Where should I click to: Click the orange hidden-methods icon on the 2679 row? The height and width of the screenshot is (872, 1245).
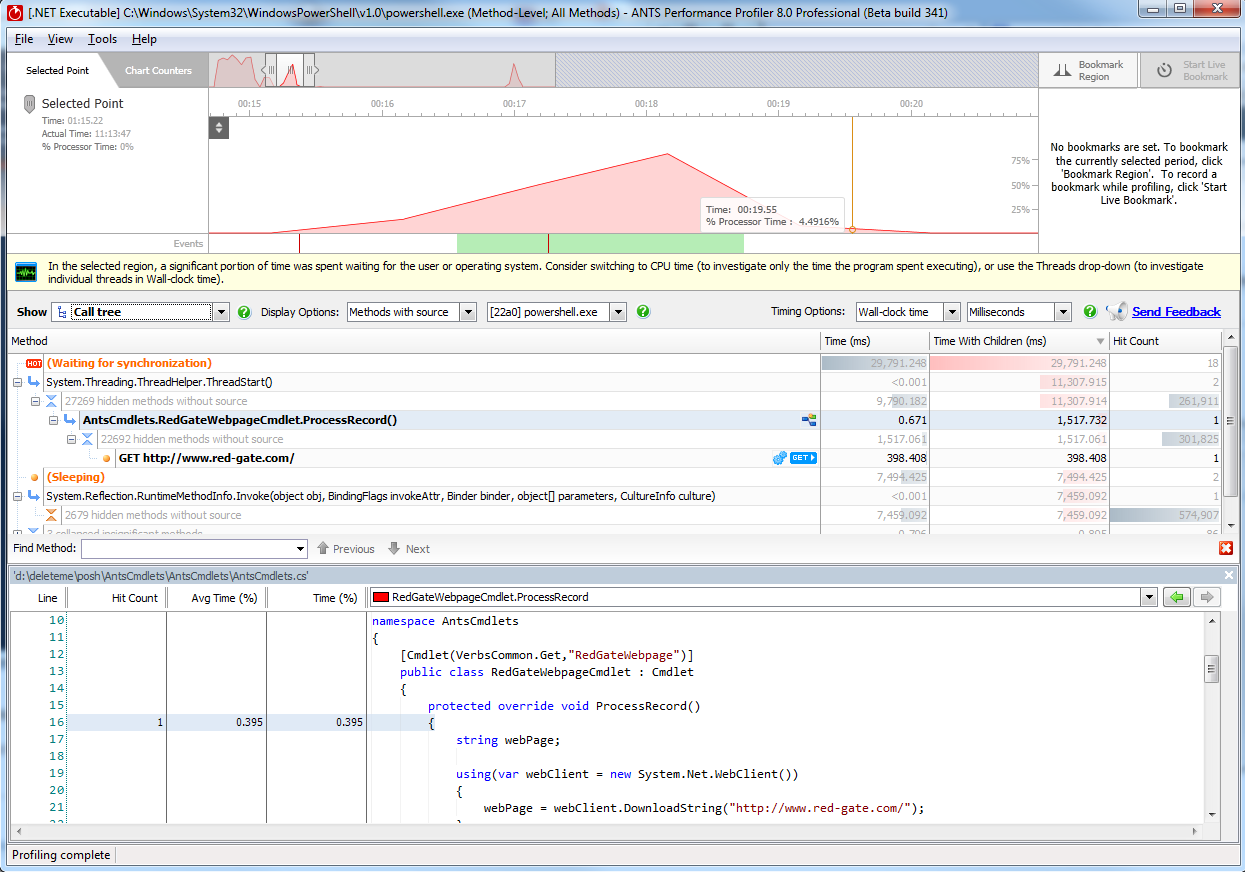coord(52,515)
